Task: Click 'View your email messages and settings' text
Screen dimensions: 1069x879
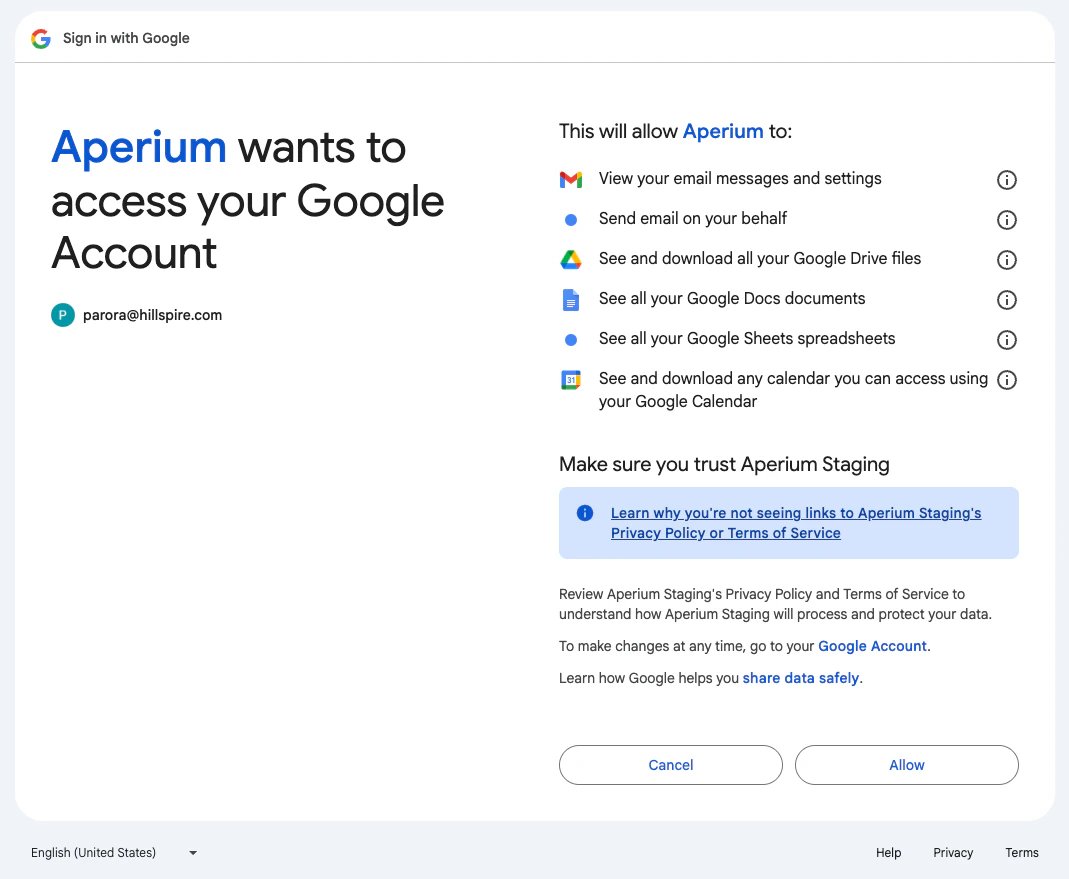Action: click(x=740, y=179)
